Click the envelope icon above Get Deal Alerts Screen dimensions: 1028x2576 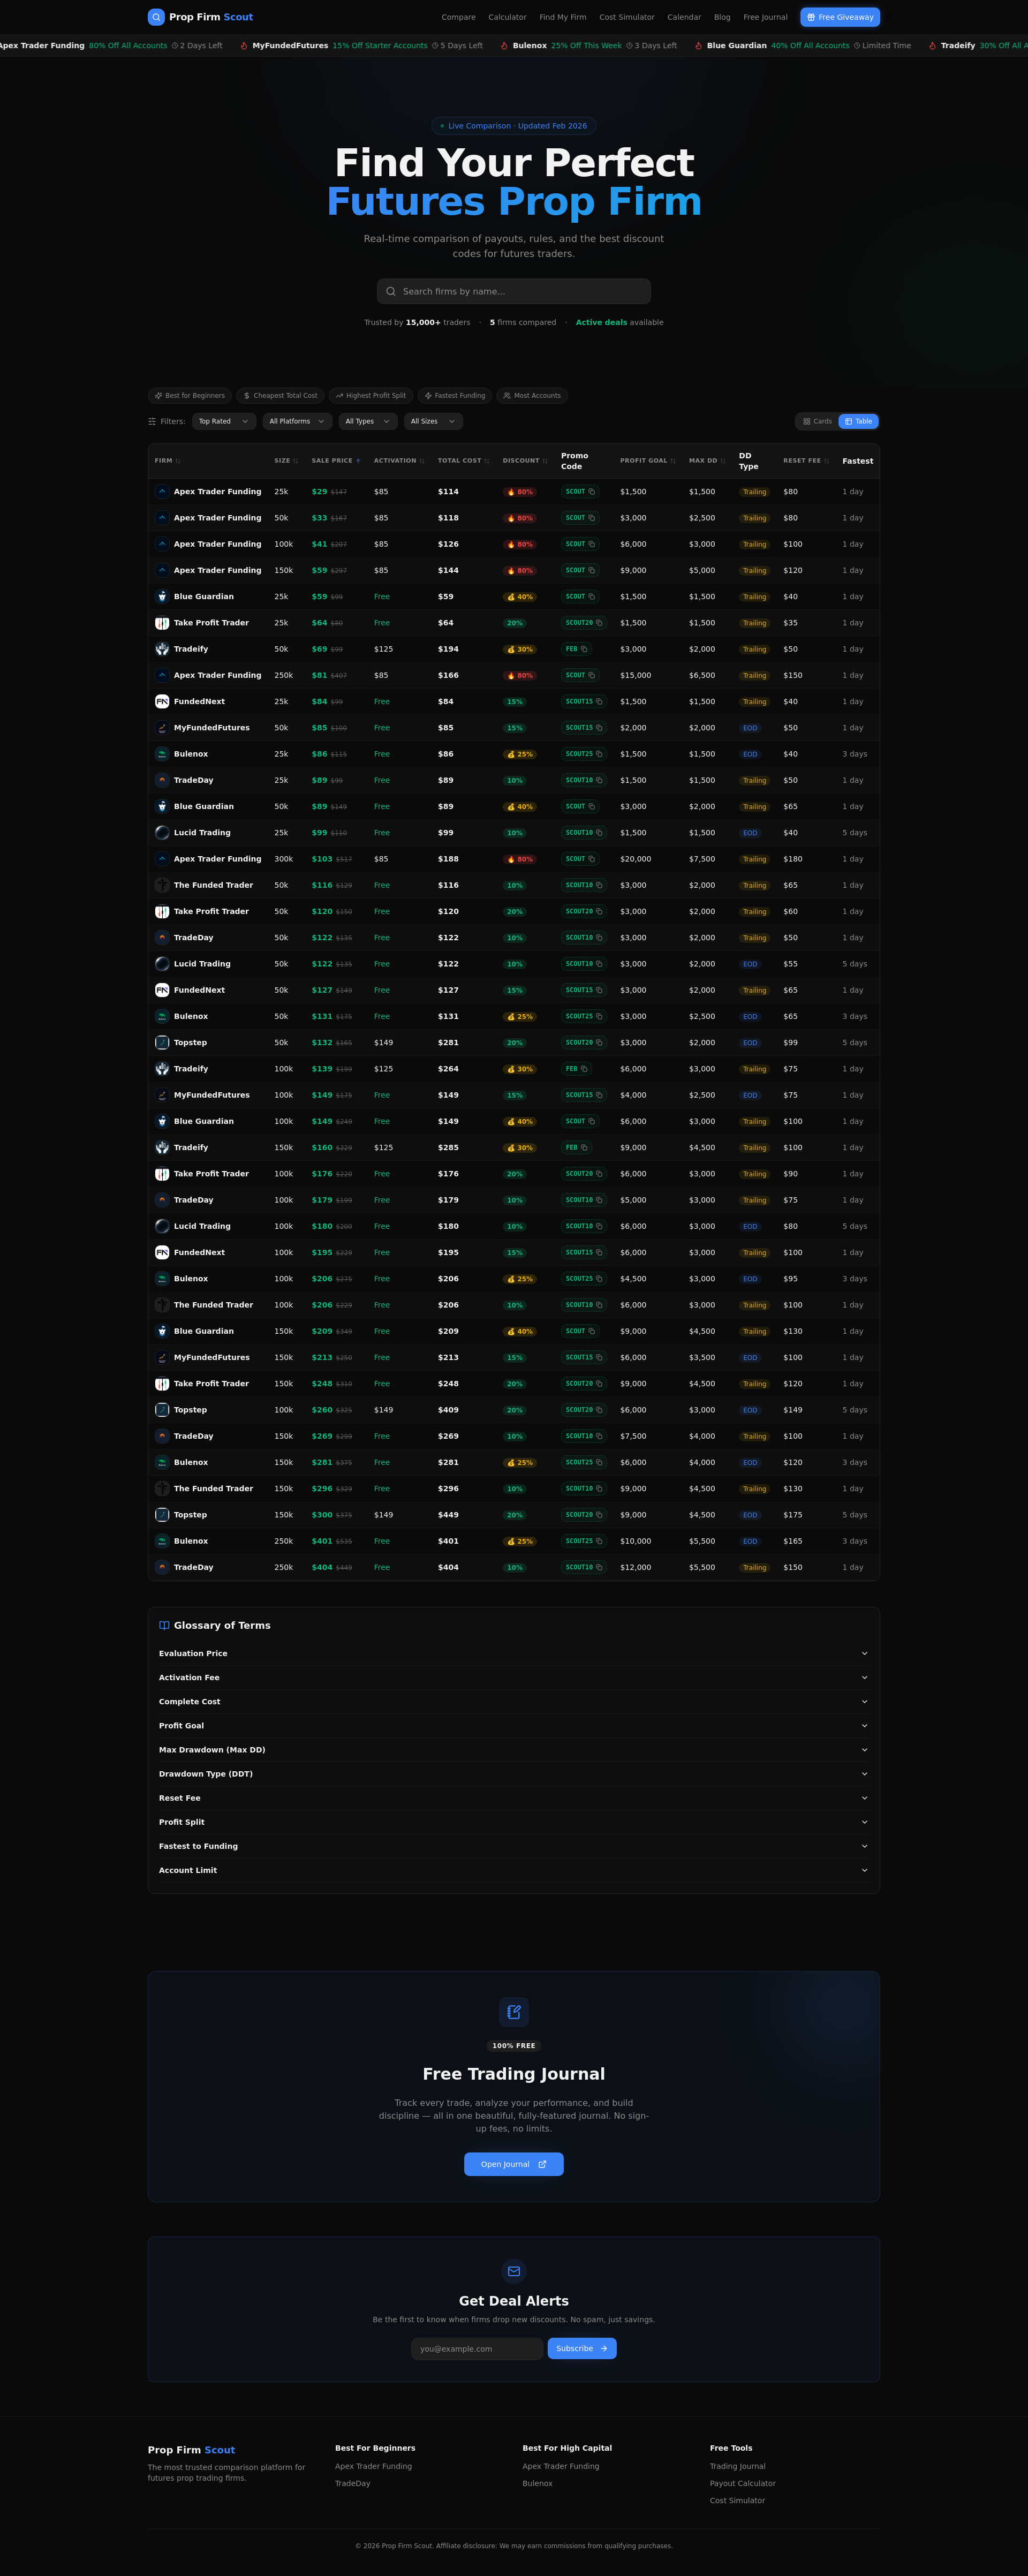tap(514, 2271)
